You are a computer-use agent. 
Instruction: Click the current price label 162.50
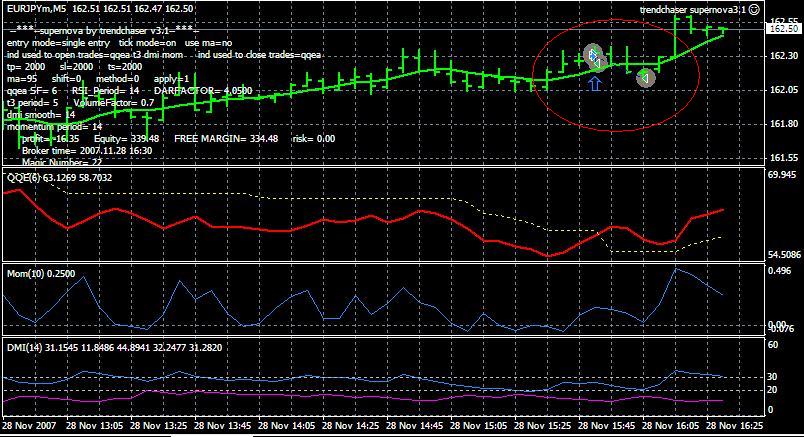784,29
